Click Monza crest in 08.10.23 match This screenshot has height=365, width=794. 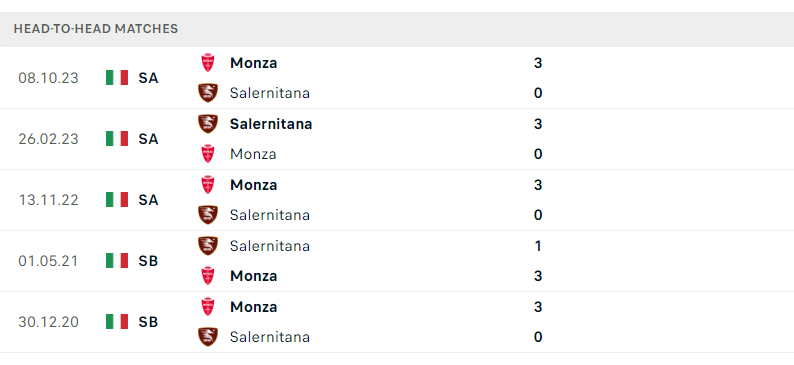coord(208,63)
